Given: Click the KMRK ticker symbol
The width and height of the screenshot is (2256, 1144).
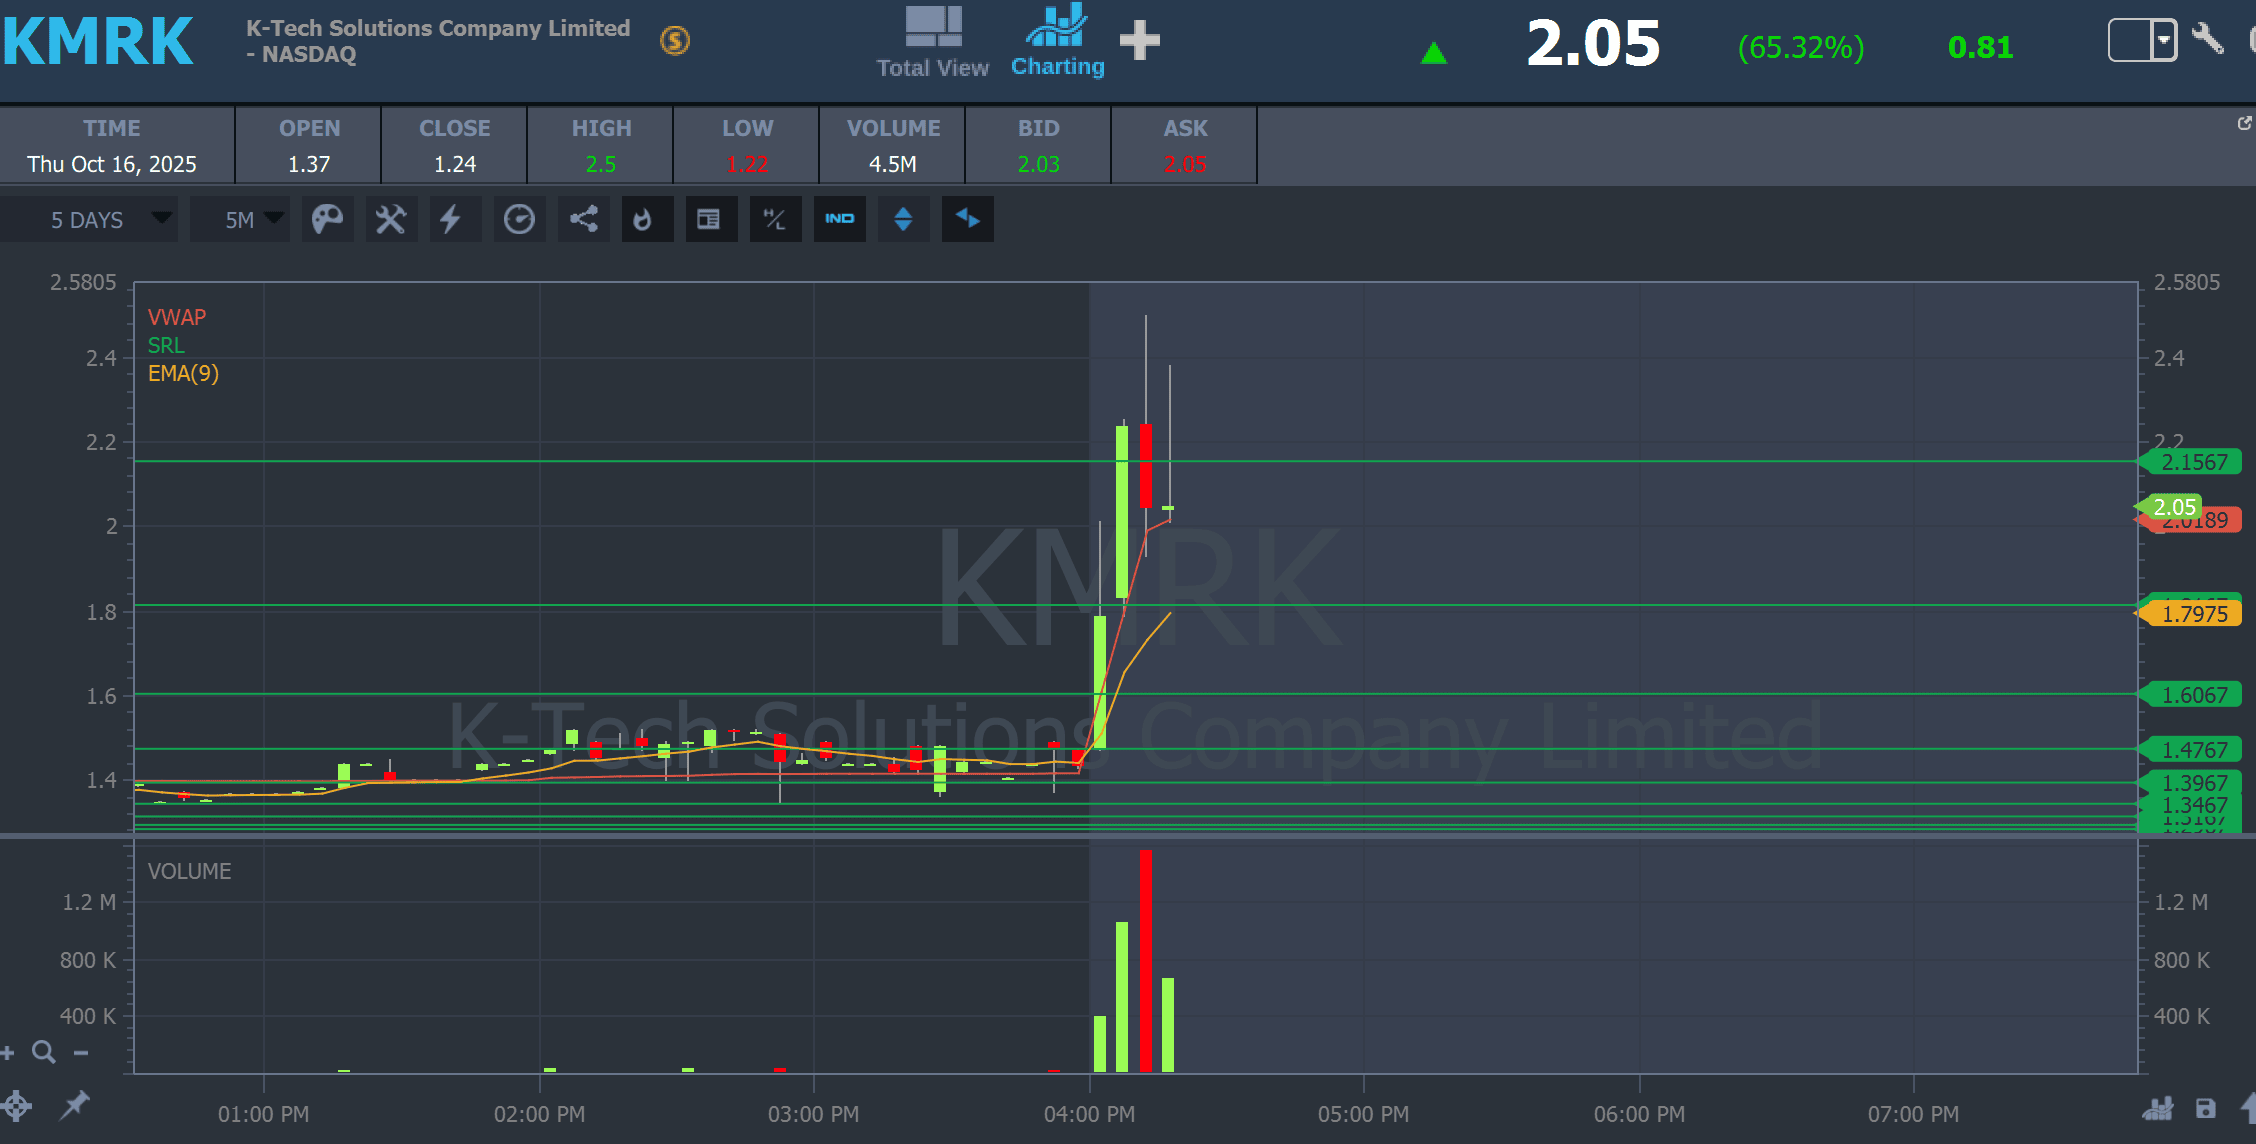Looking at the screenshot, I should coord(98,42).
